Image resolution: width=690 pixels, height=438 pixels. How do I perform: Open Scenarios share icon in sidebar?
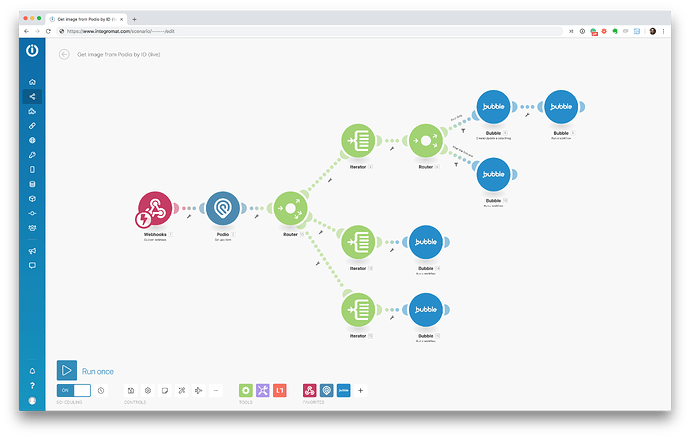(x=32, y=96)
